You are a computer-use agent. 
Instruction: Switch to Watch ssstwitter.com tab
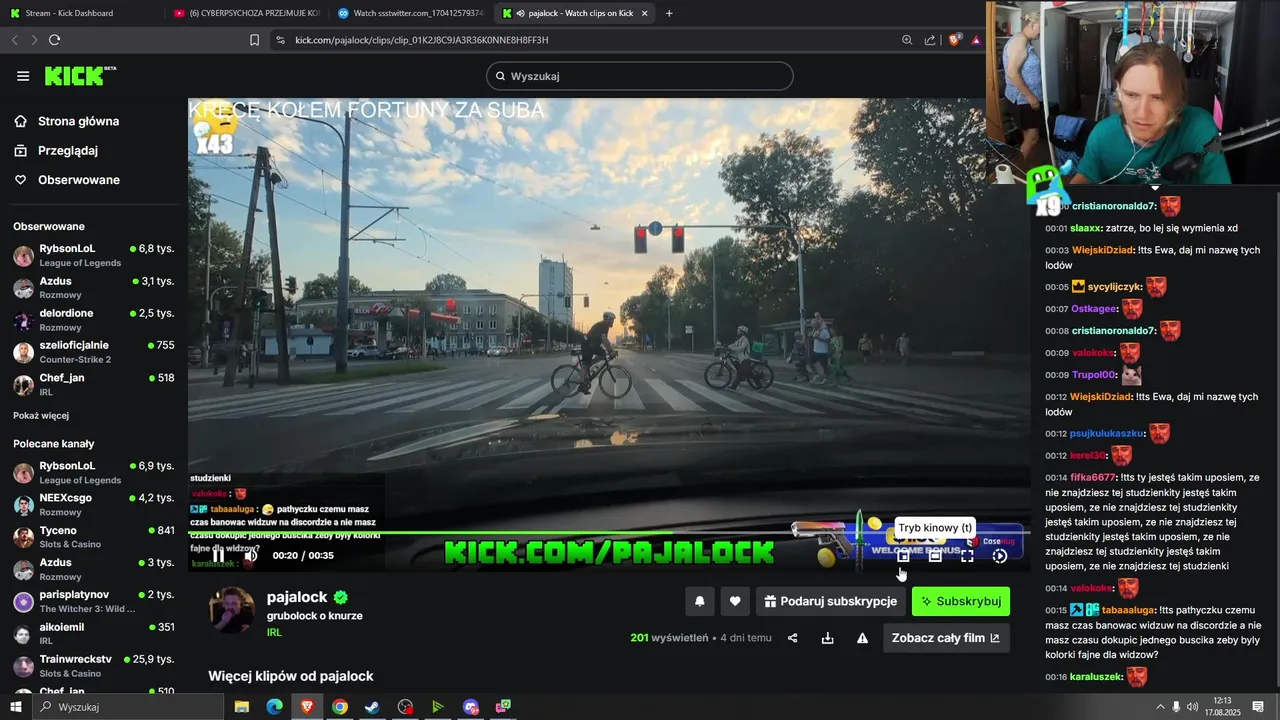[410, 13]
